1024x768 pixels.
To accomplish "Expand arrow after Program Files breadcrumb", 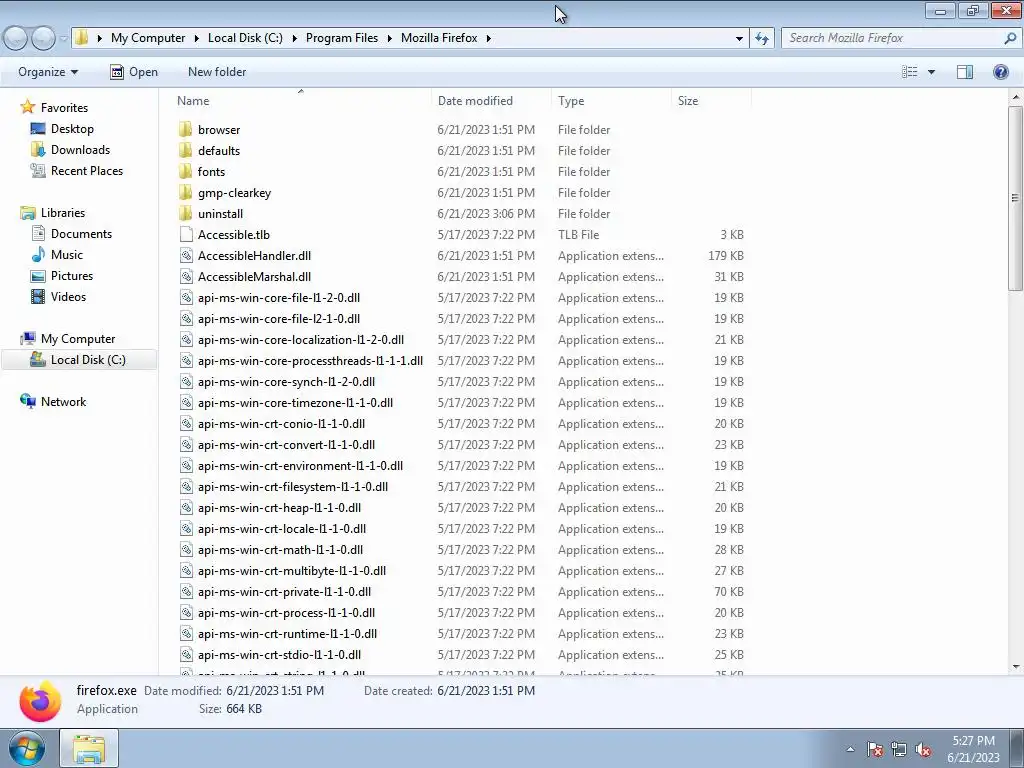I will click(389, 38).
